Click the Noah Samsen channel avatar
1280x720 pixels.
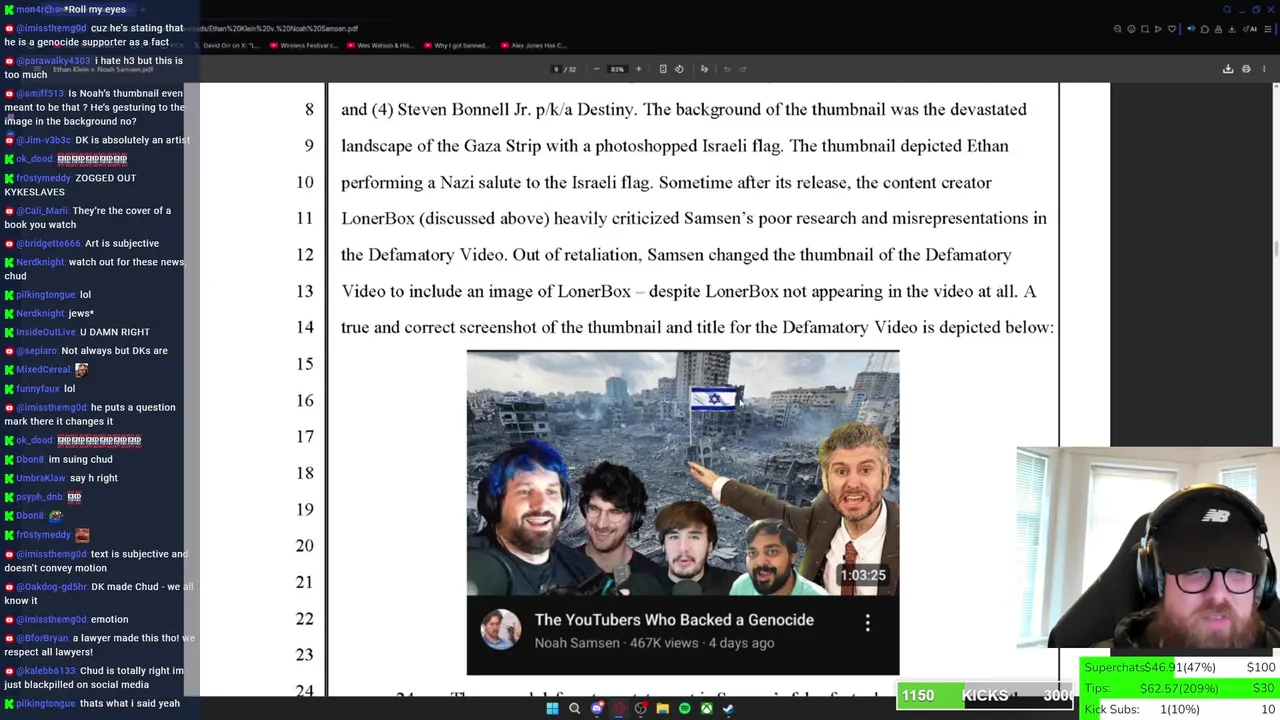coord(501,630)
